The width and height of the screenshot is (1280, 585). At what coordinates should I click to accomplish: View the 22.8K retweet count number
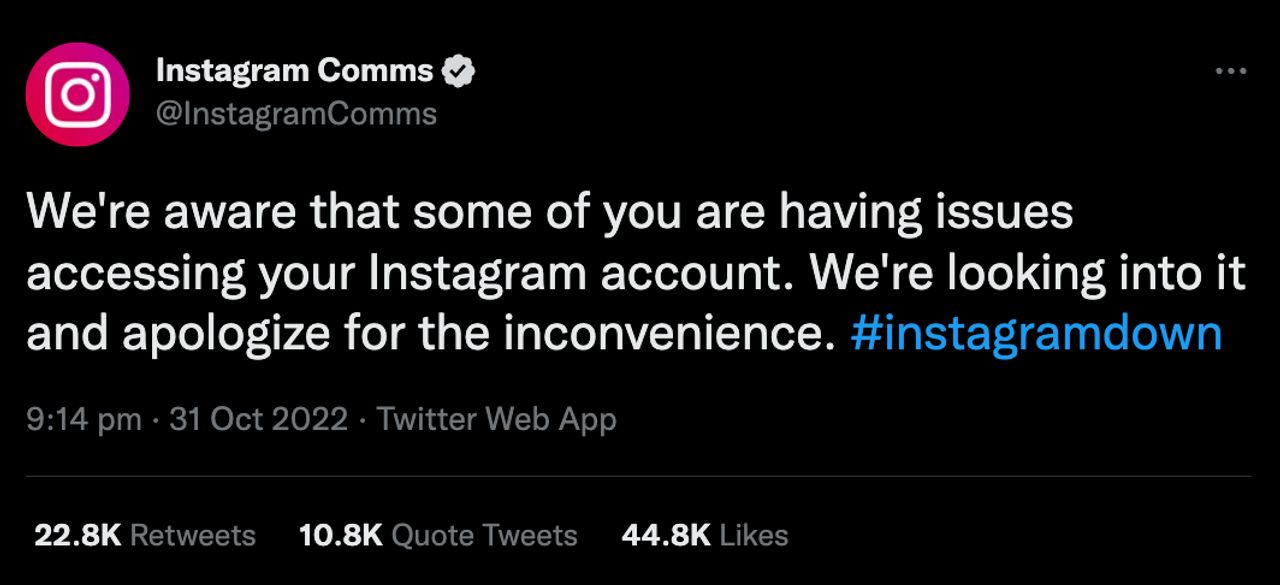(77, 535)
